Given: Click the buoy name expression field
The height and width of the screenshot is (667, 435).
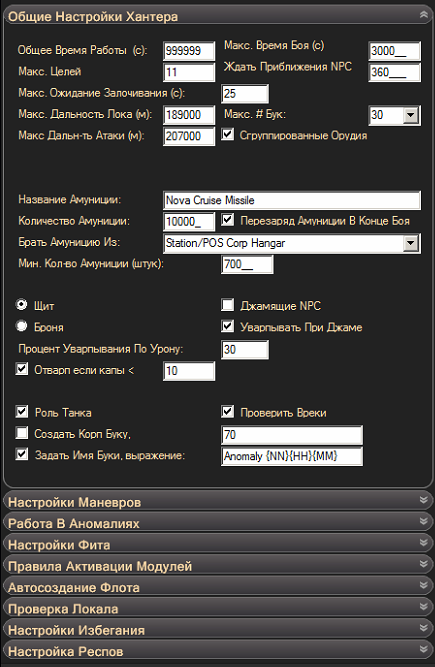Looking at the screenshot, I should coord(292,456).
